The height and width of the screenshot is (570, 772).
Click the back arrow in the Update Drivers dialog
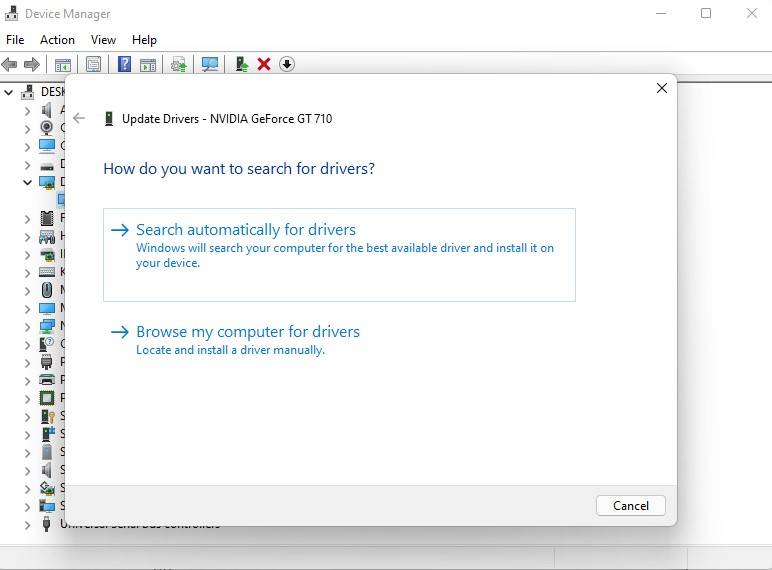pos(79,118)
